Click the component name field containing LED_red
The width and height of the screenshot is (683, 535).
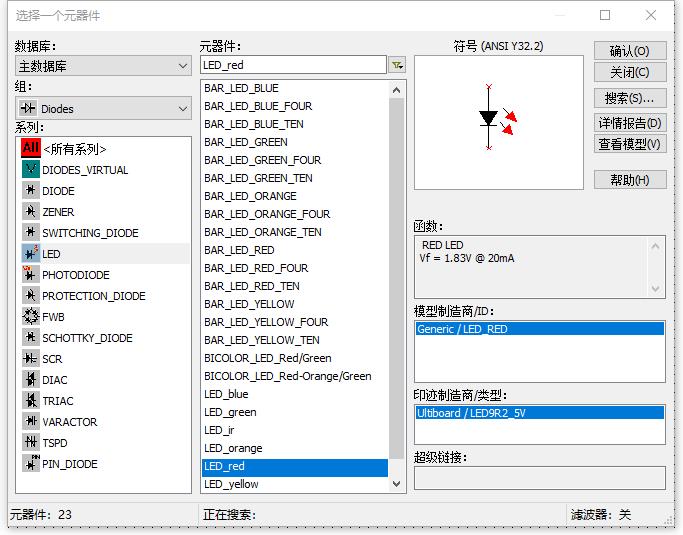293,65
